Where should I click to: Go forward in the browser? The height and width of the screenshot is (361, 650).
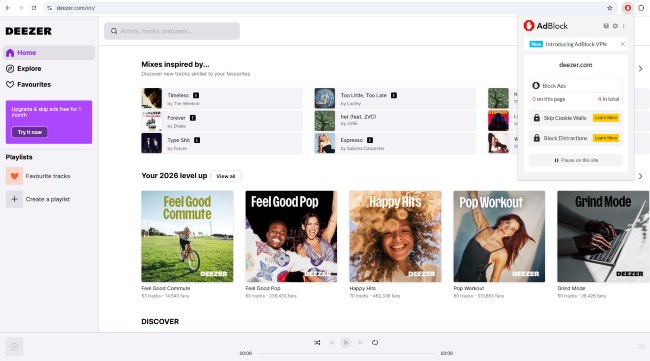coord(21,8)
